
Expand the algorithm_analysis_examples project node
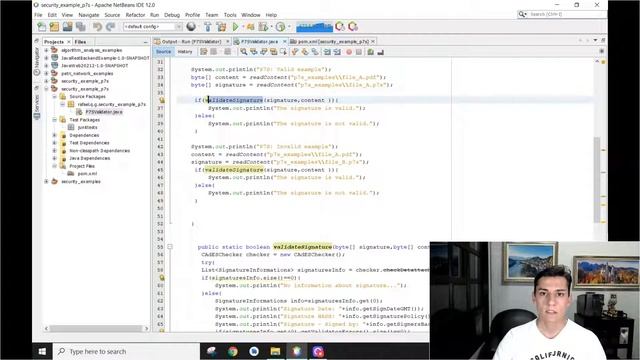pyautogui.click(x=46, y=50)
